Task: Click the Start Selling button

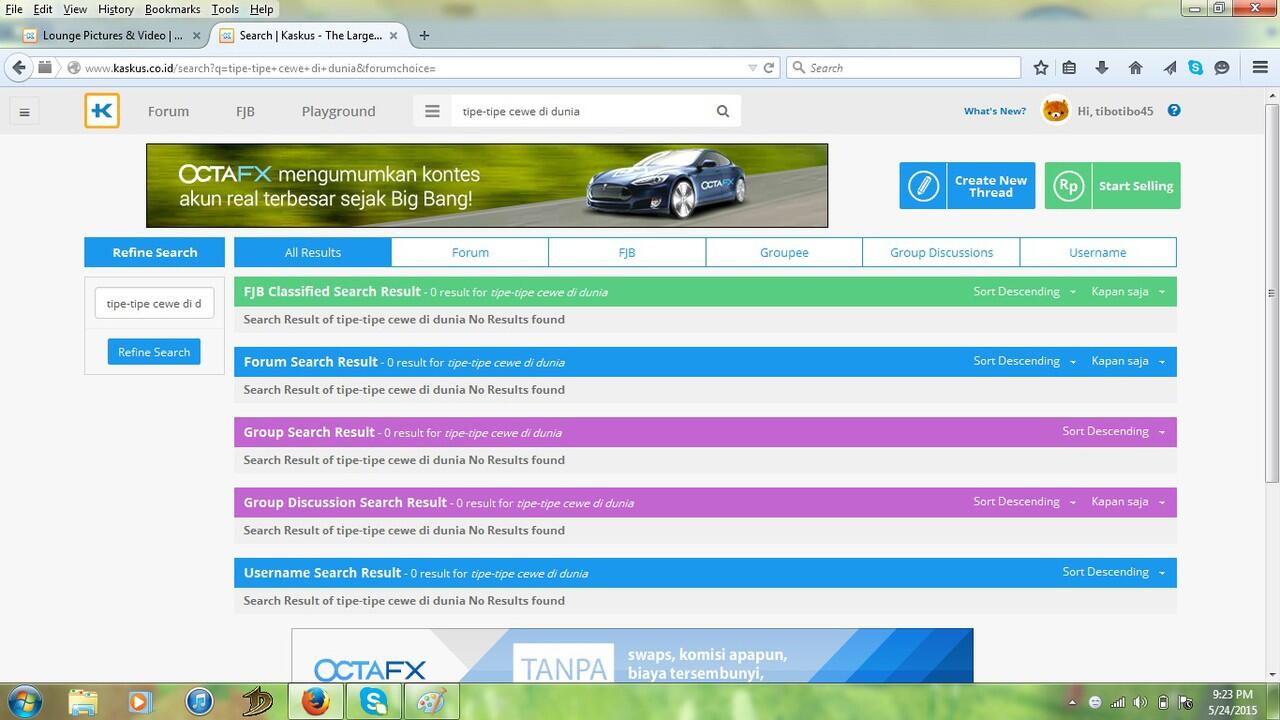Action: 1112,186
